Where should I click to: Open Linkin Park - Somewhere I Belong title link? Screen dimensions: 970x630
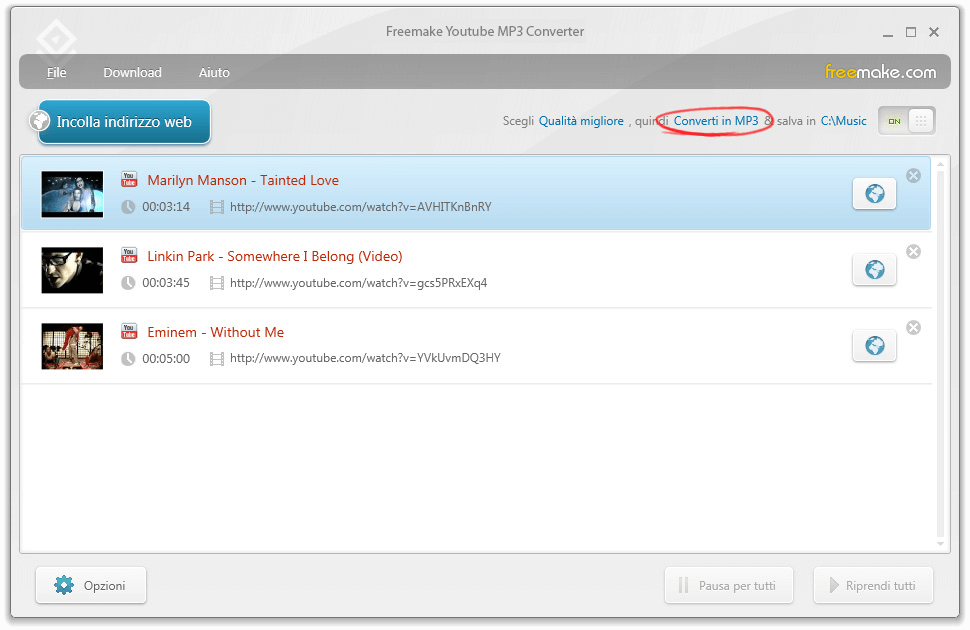pos(275,256)
